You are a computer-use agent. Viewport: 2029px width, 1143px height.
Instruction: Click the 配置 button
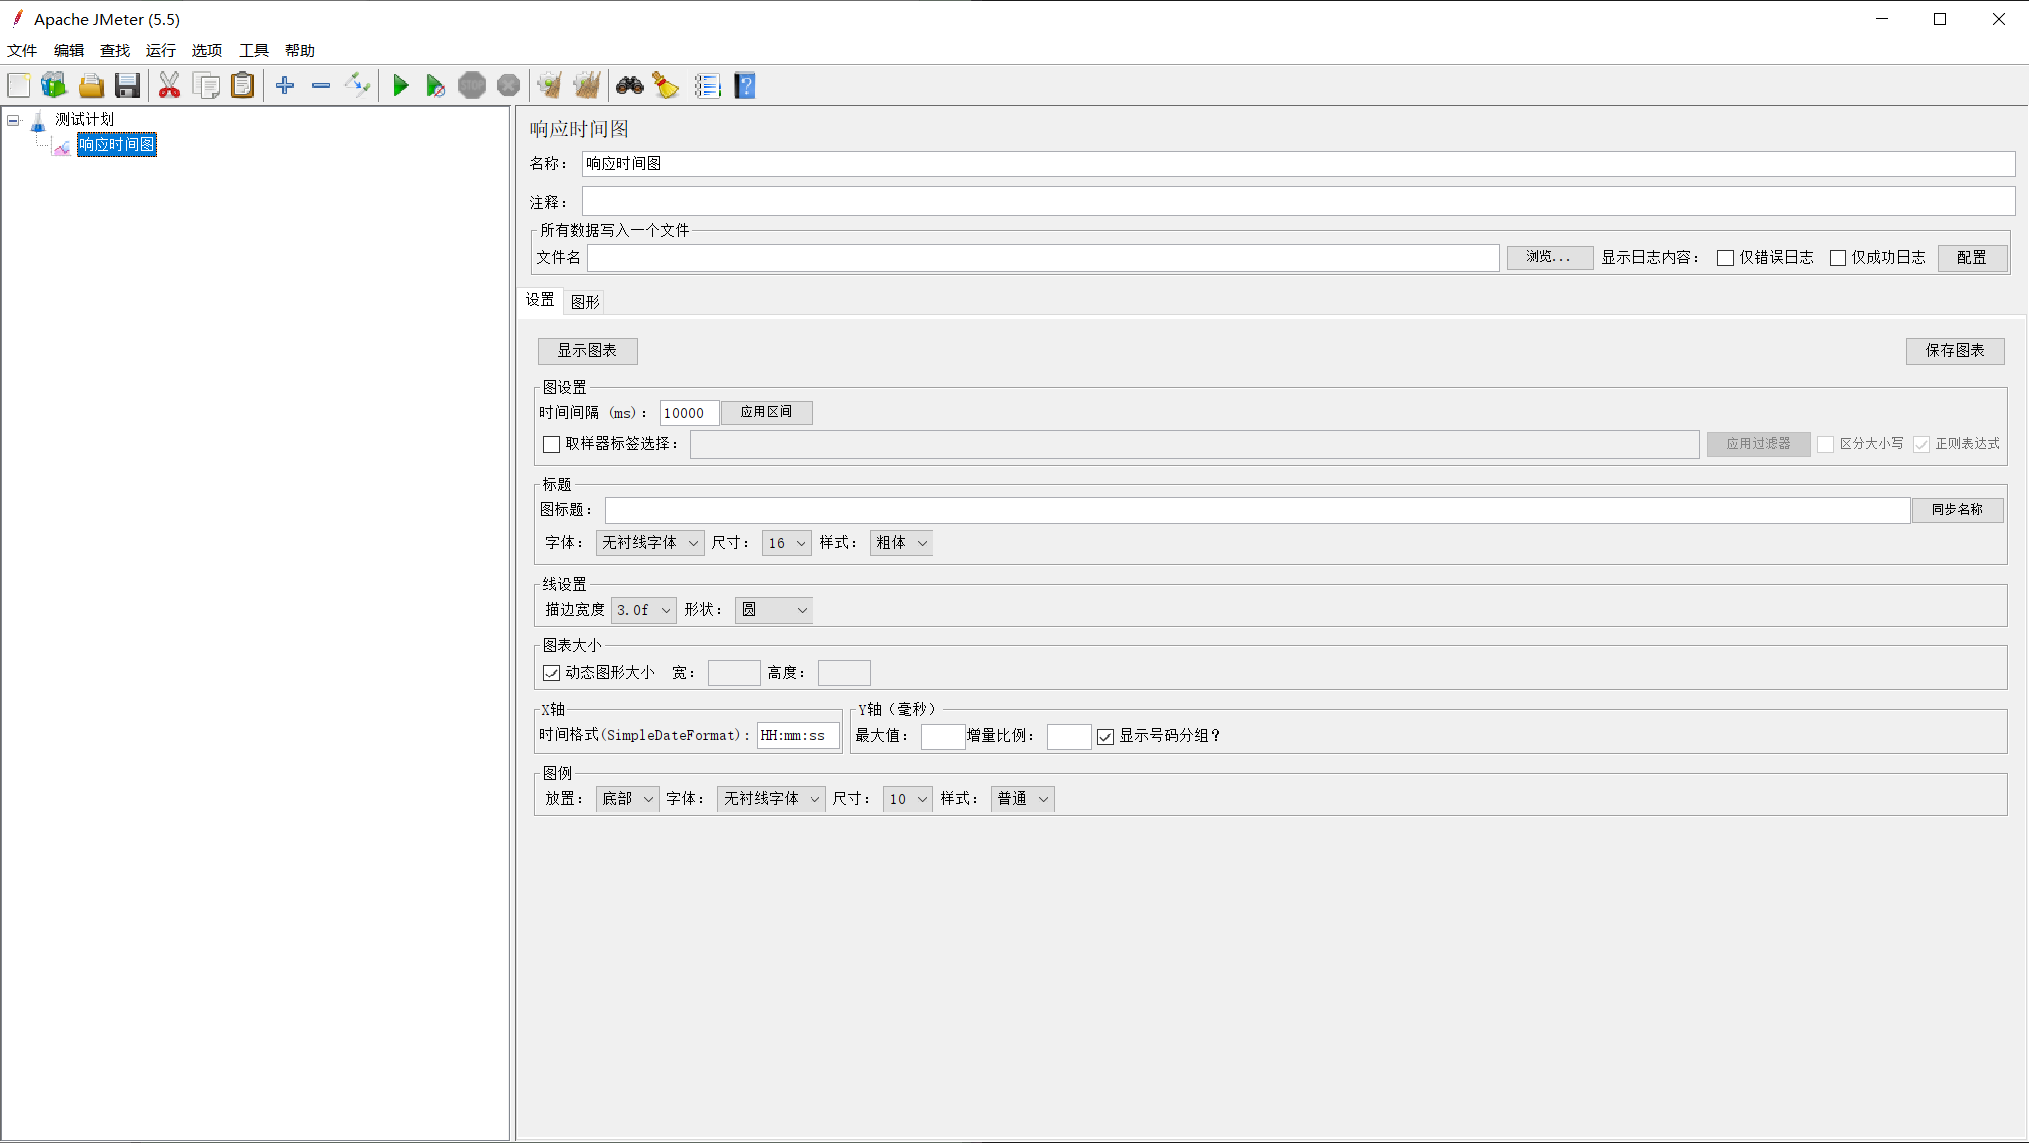point(1972,258)
